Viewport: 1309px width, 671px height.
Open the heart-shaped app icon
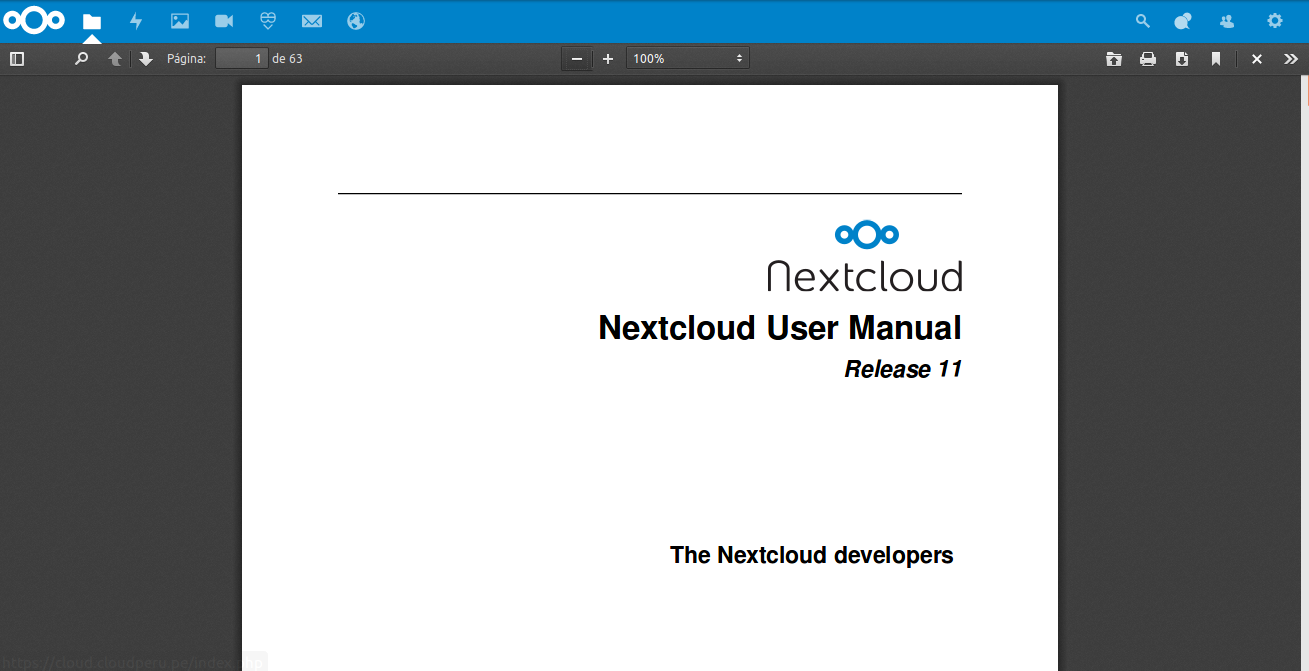pos(268,21)
